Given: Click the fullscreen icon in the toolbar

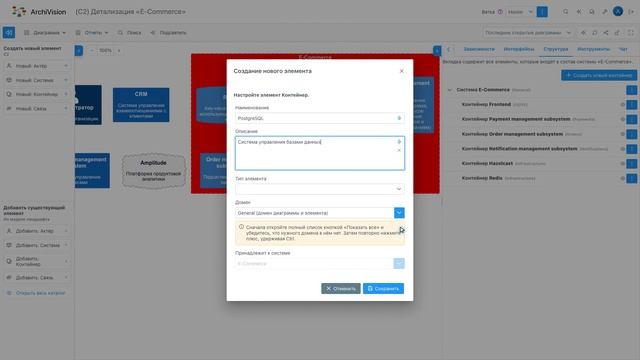Looking at the screenshot, I should click(631, 33).
